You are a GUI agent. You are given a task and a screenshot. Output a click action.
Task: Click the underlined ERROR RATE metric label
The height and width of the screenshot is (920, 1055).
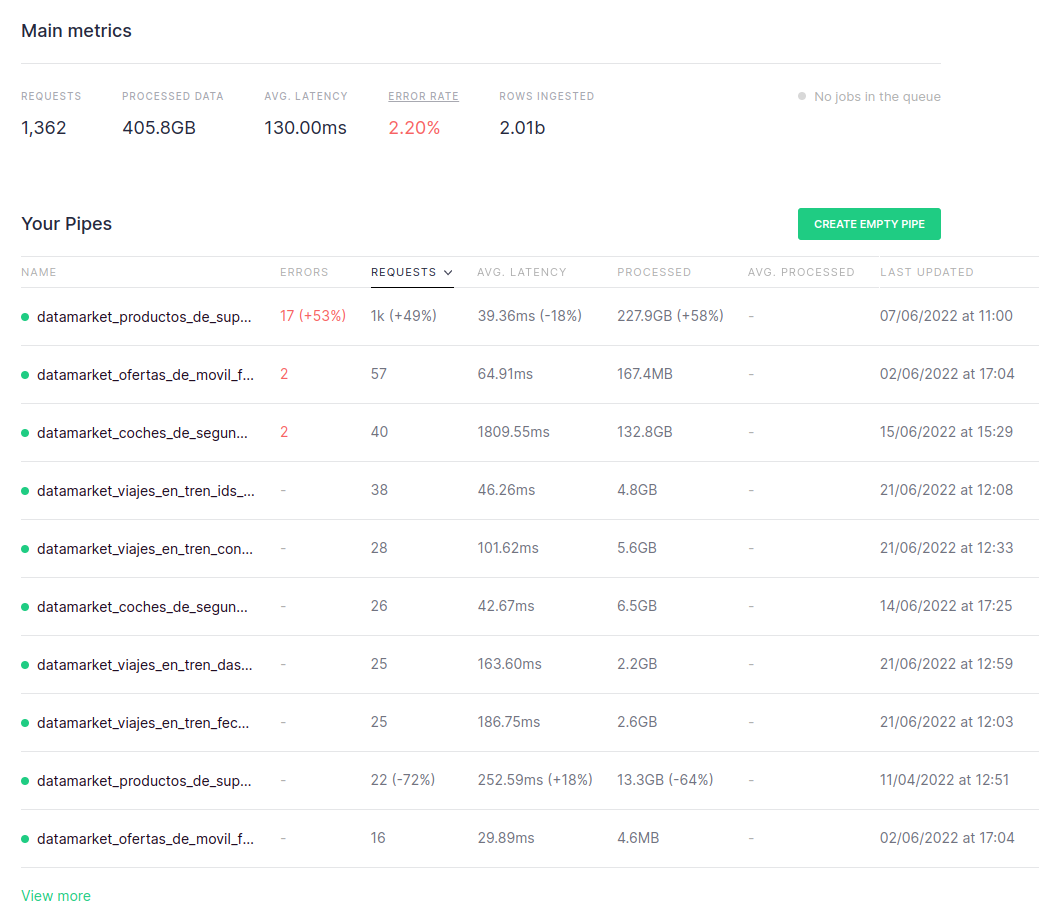point(423,97)
